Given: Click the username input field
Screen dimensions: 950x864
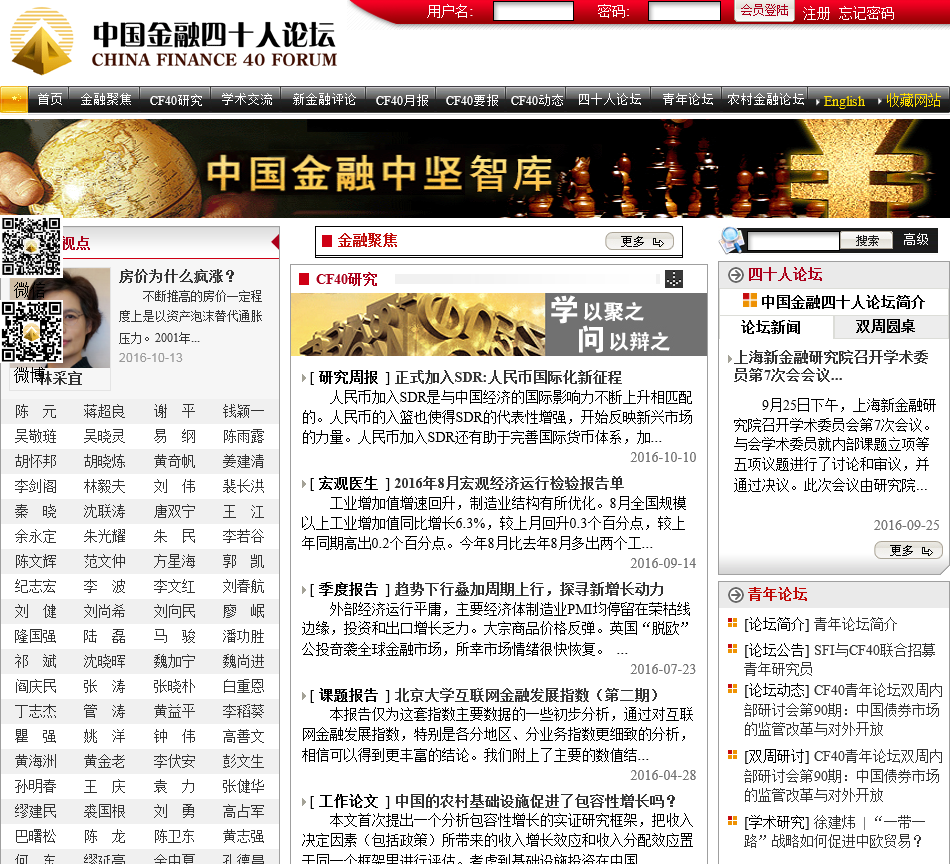Looking at the screenshot, I should tap(533, 11).
